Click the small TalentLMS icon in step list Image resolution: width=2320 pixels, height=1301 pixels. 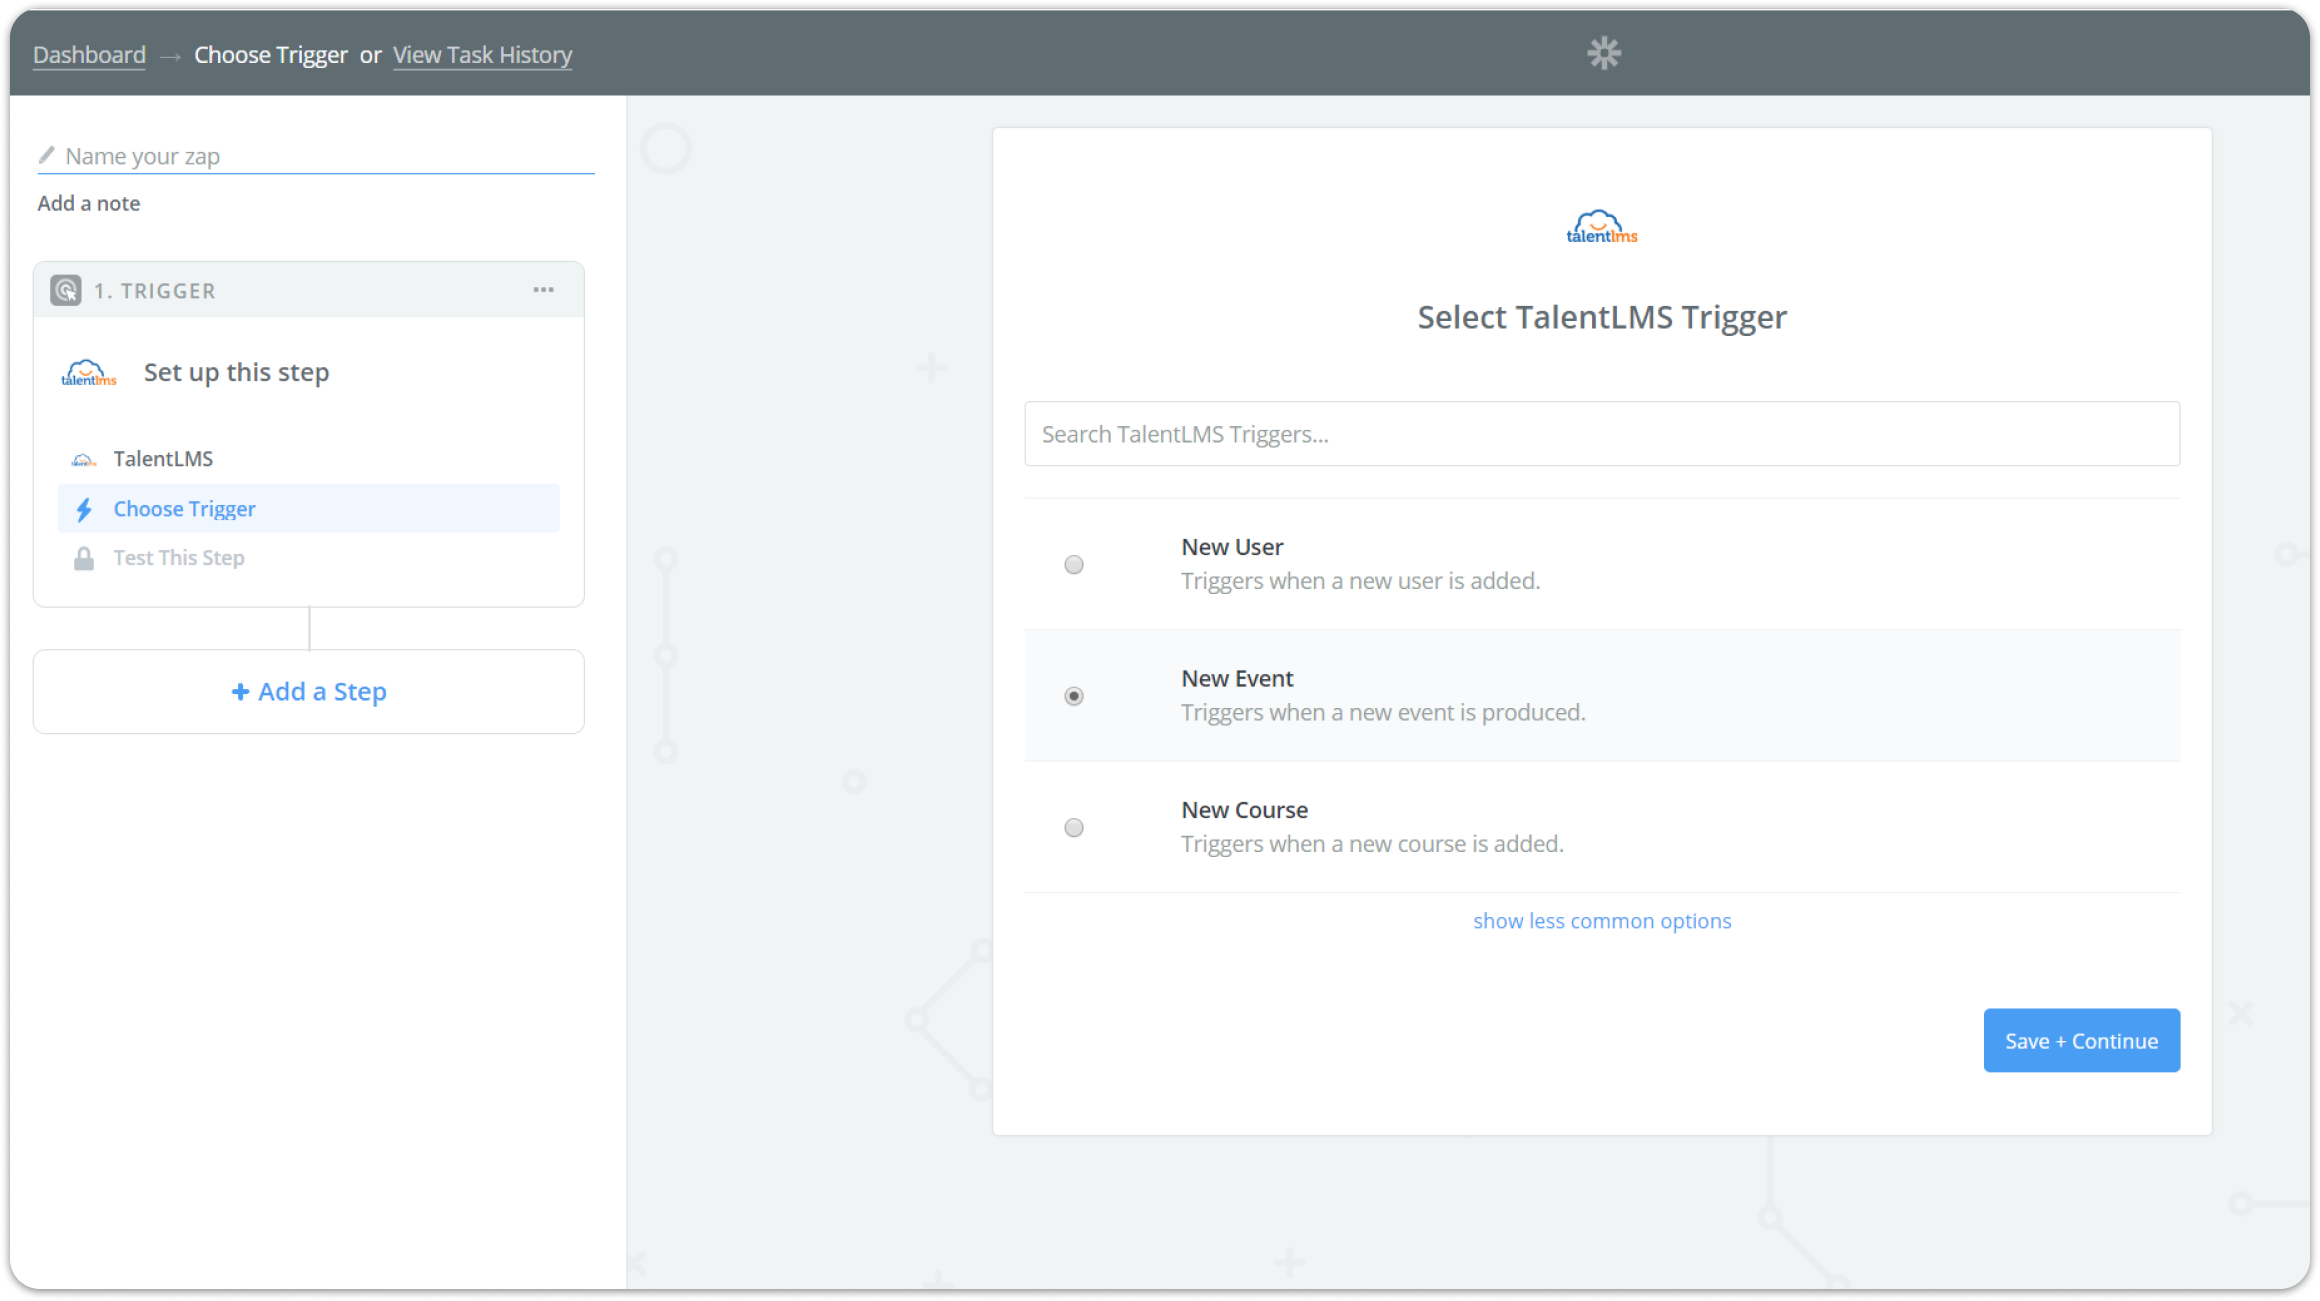coord(84,460)
